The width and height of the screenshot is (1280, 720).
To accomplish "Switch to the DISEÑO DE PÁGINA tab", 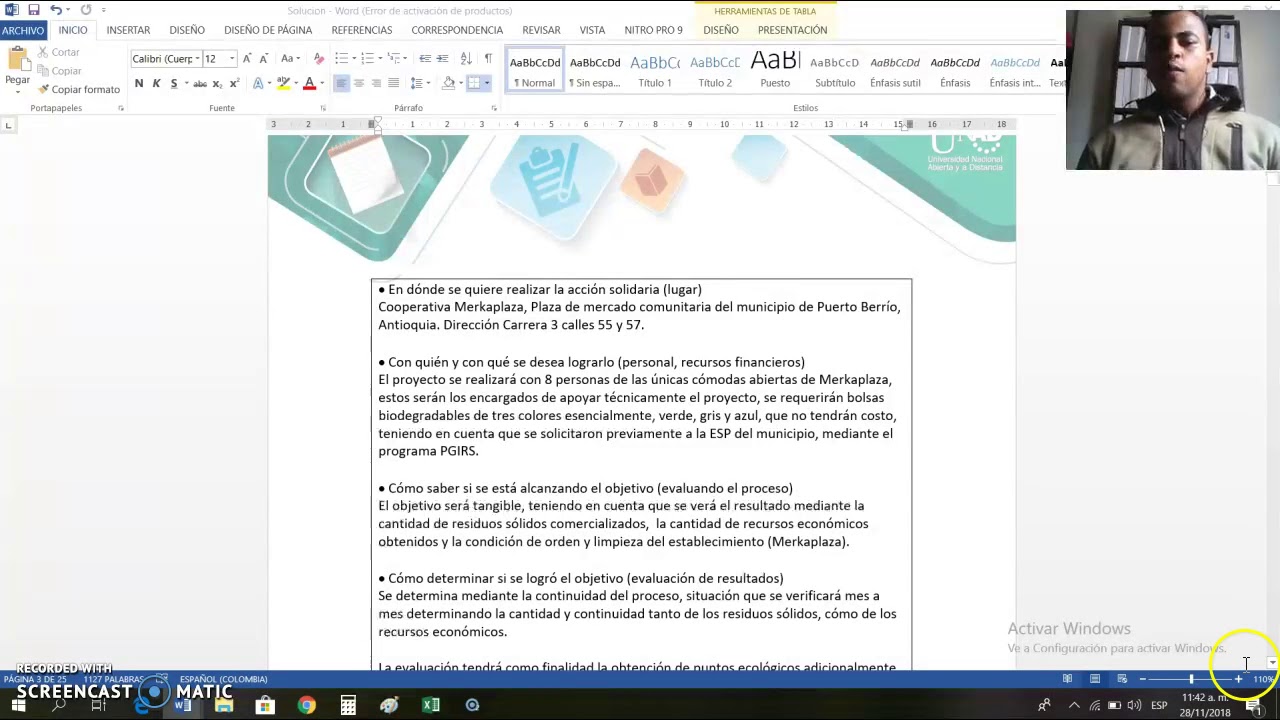I will tap(268, 30).
